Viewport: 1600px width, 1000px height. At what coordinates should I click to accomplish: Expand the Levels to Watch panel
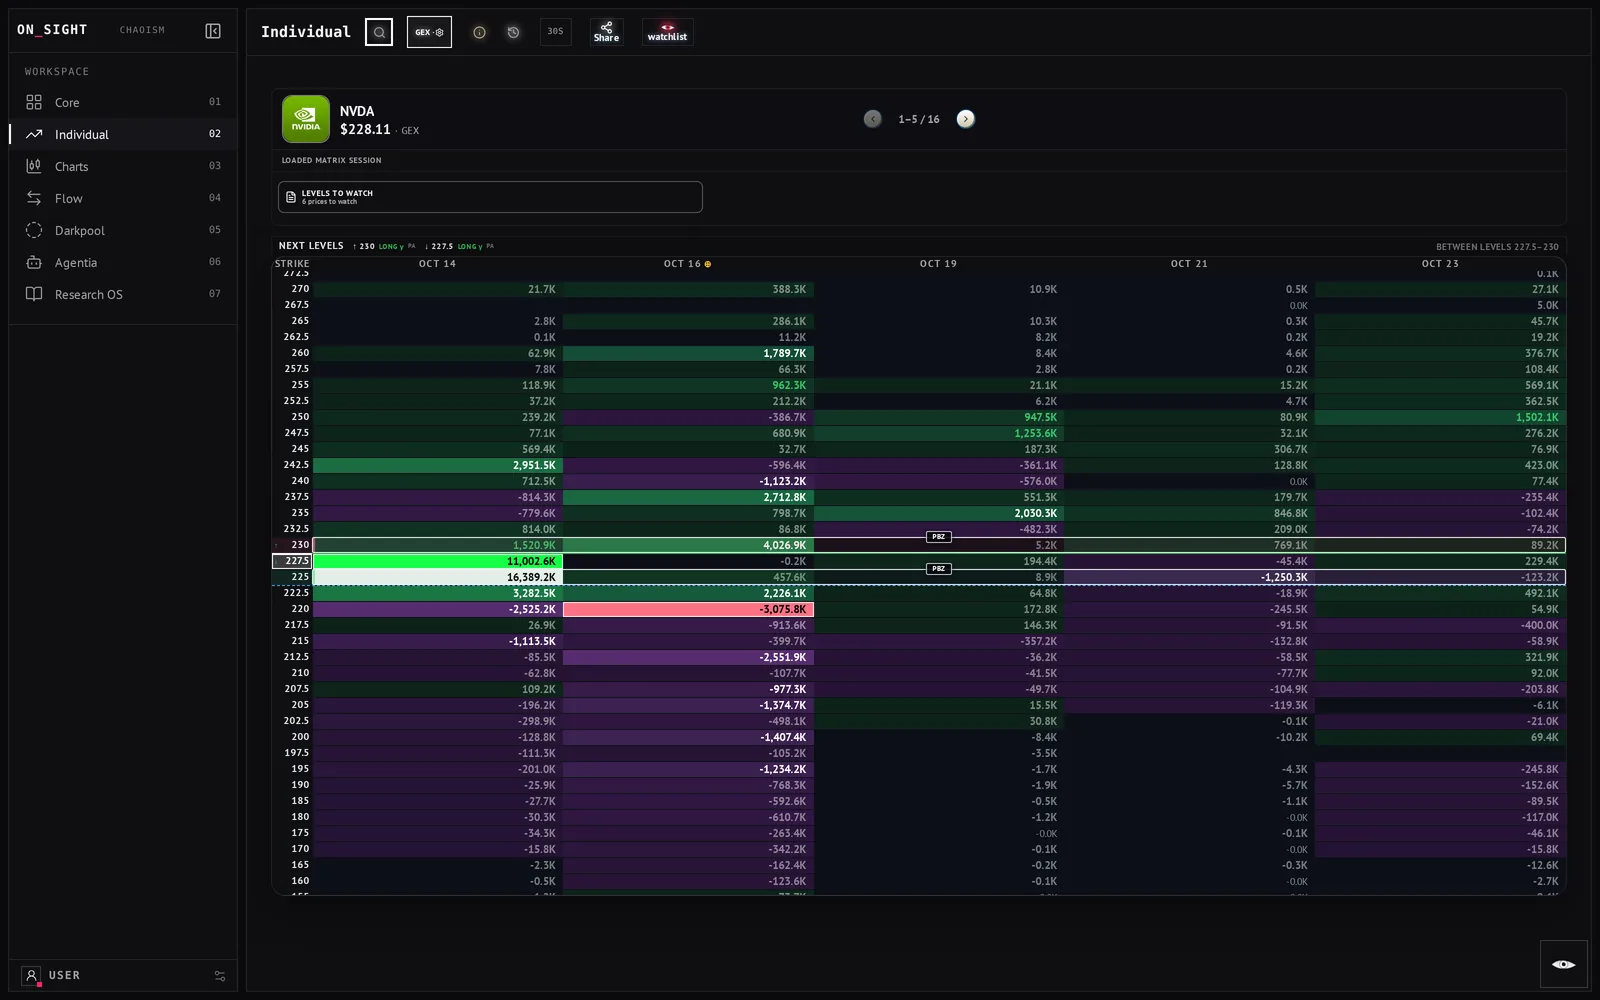[490, 197]
